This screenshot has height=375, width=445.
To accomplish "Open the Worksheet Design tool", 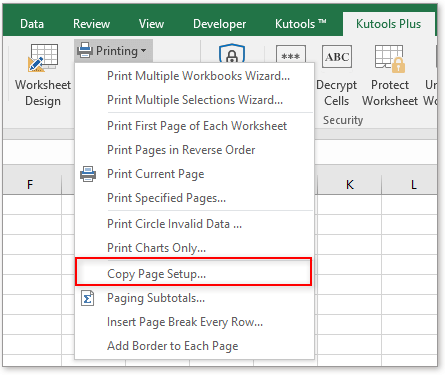I will pyautogui.click(x=43, y=75).
